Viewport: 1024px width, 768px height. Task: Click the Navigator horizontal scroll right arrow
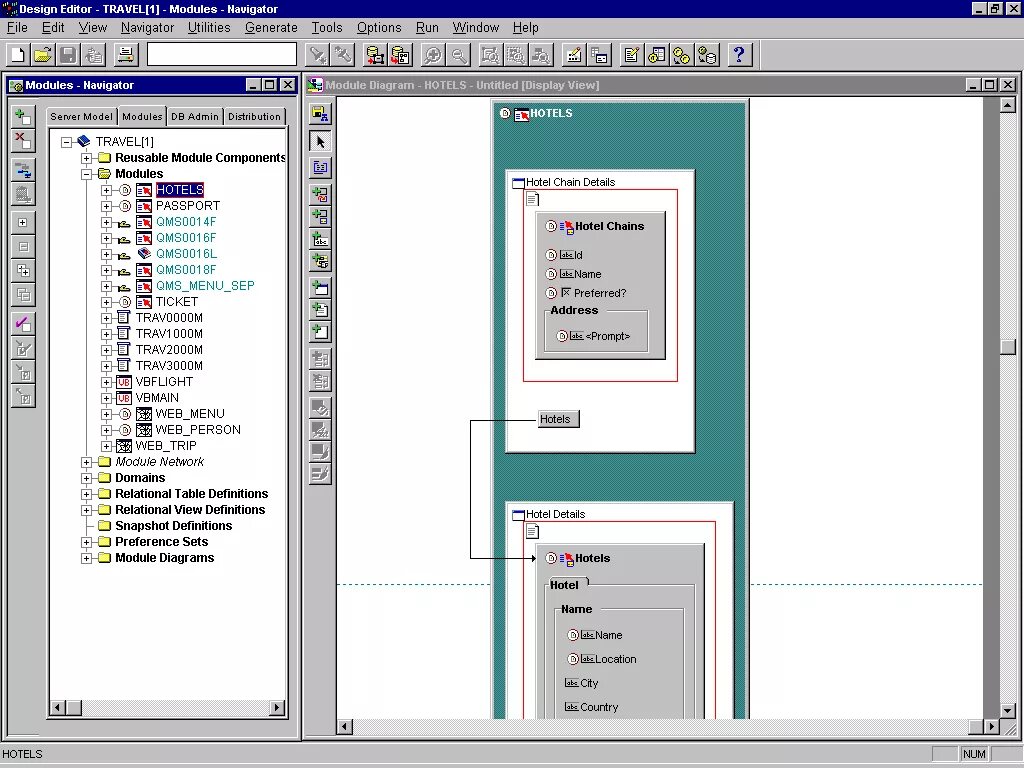278,707
